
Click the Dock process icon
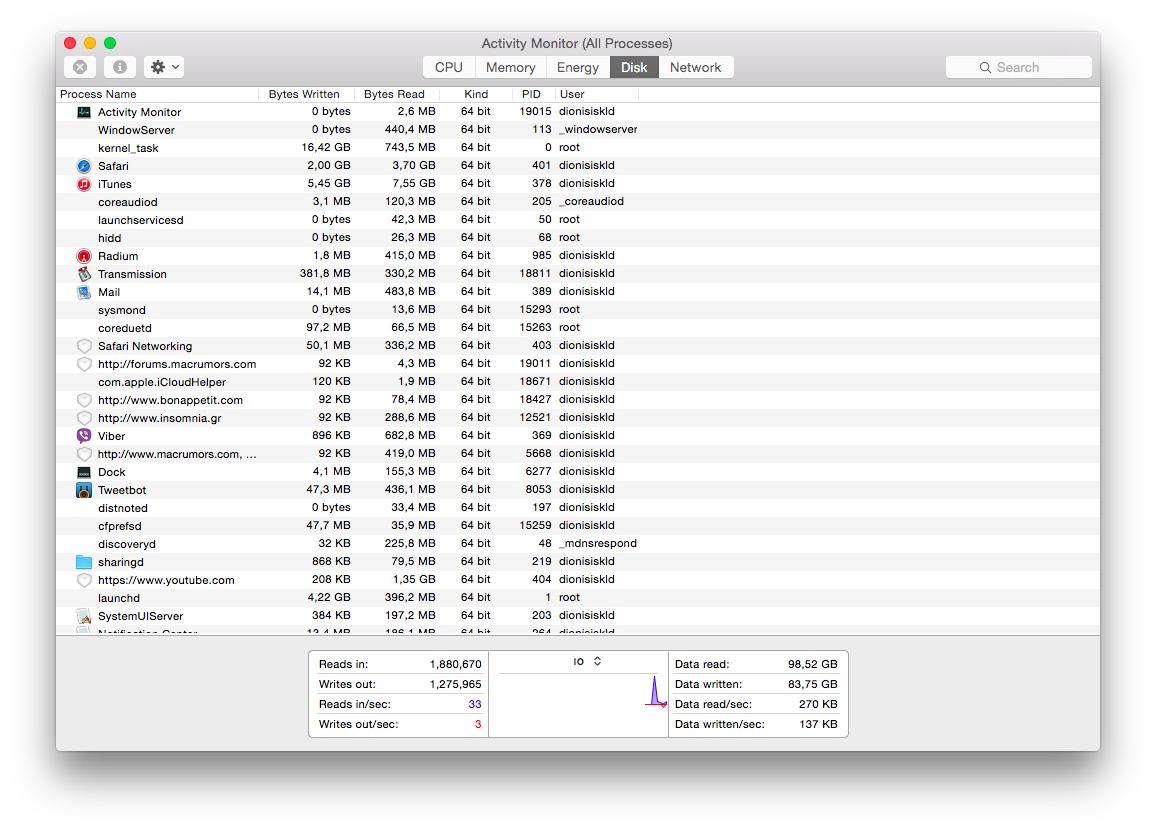coord(84,472)
